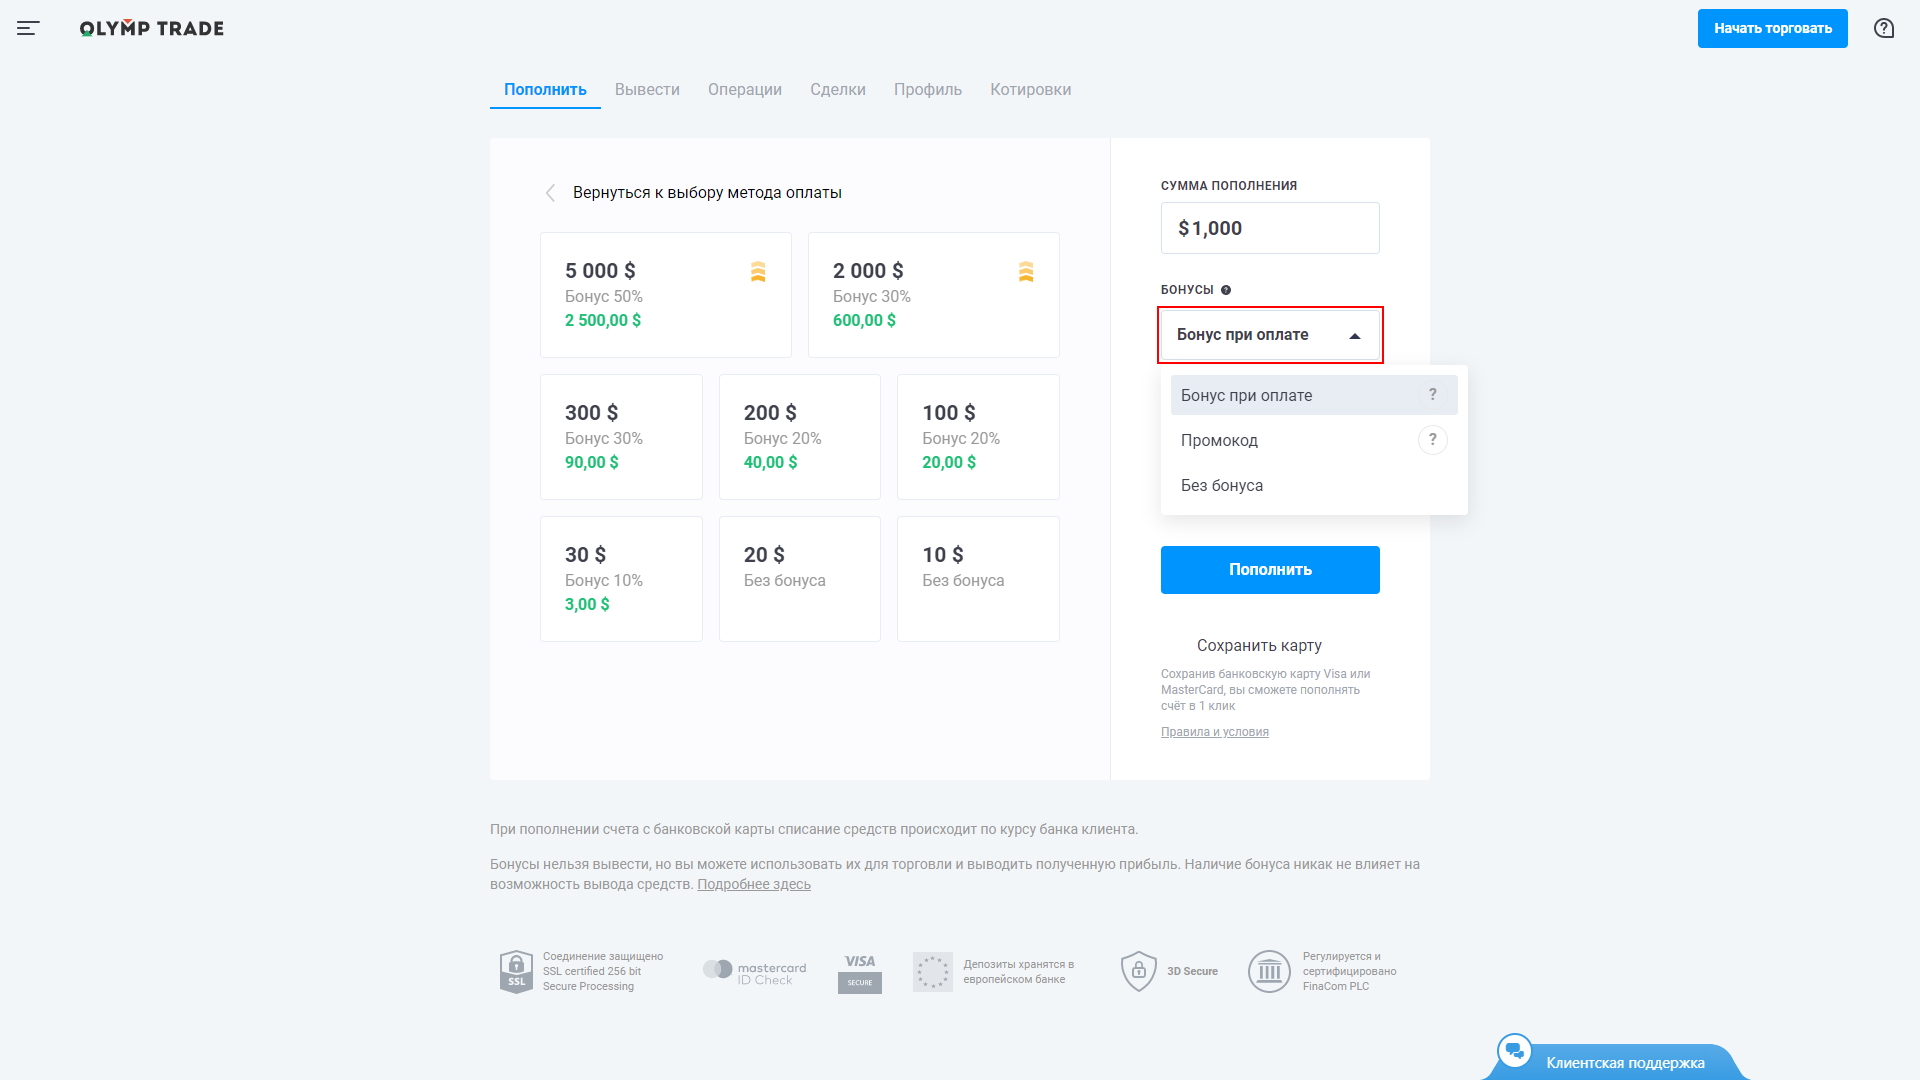This screenshot has width=1920, height=1080.
Task: Select the 5 000 $ deposit card
Action: [x=665, y=295]
